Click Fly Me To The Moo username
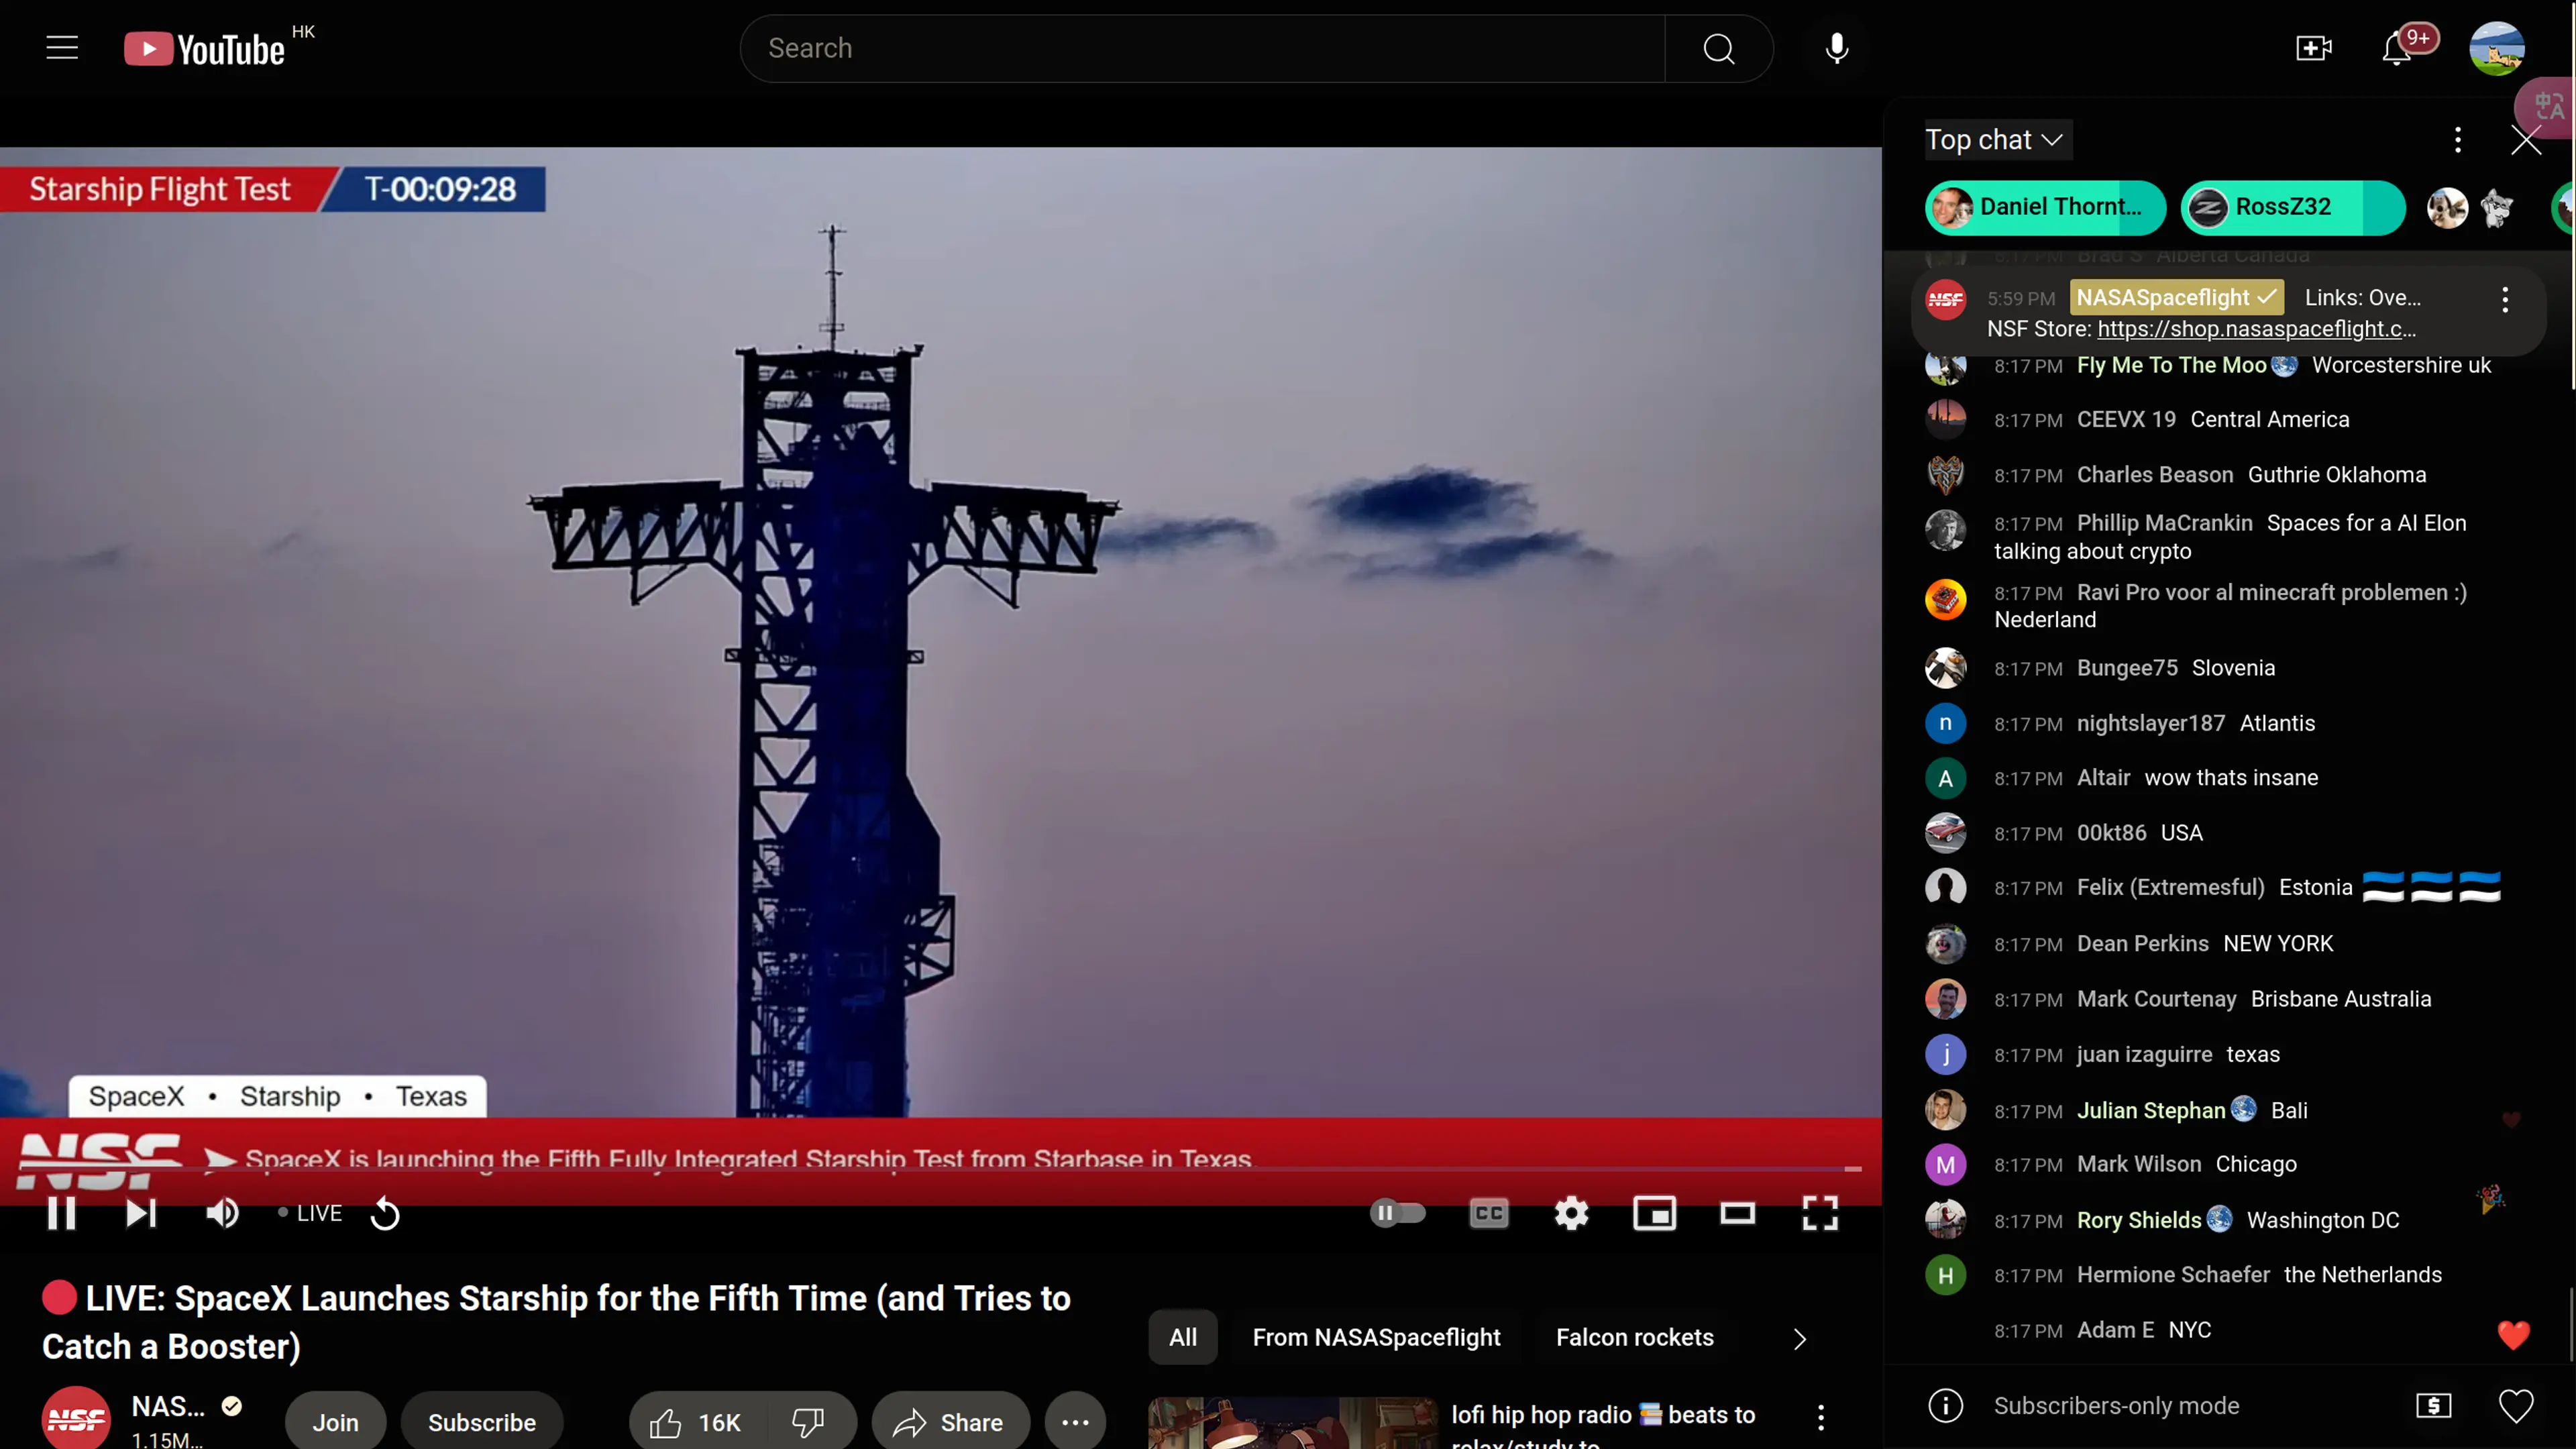 2171,365
